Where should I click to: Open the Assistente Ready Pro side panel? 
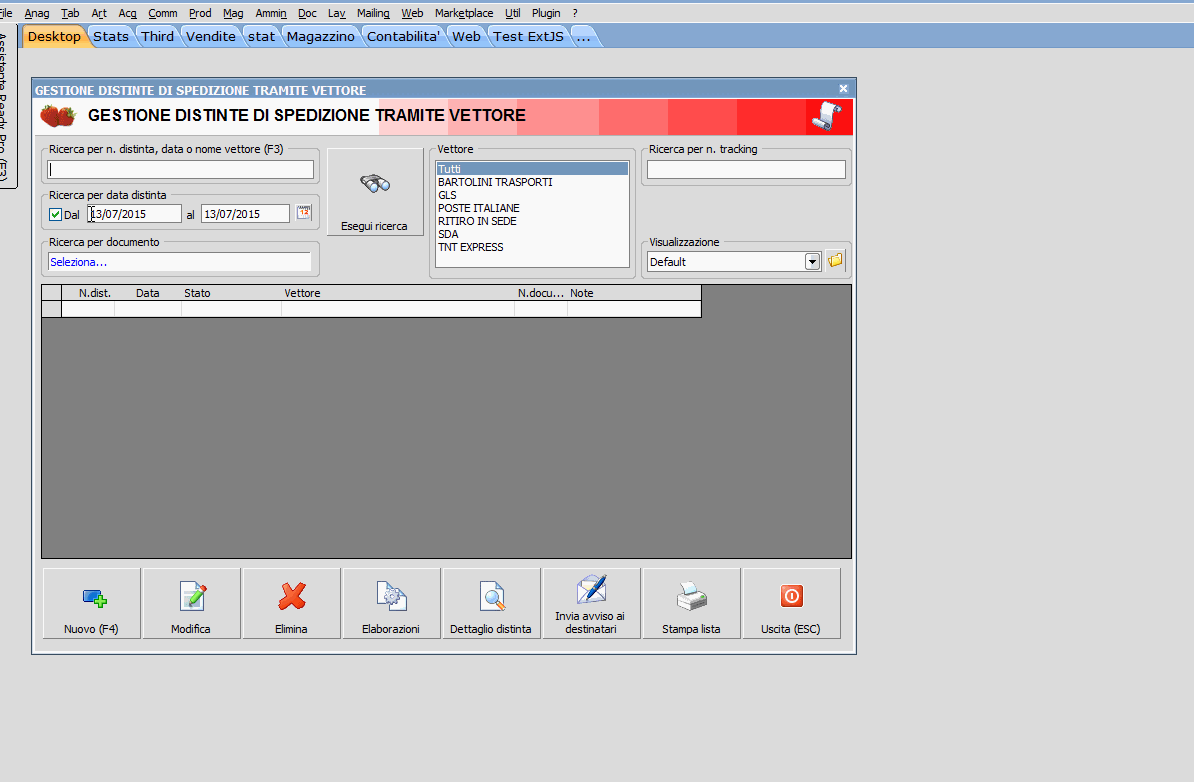click(x=6, y=107)
